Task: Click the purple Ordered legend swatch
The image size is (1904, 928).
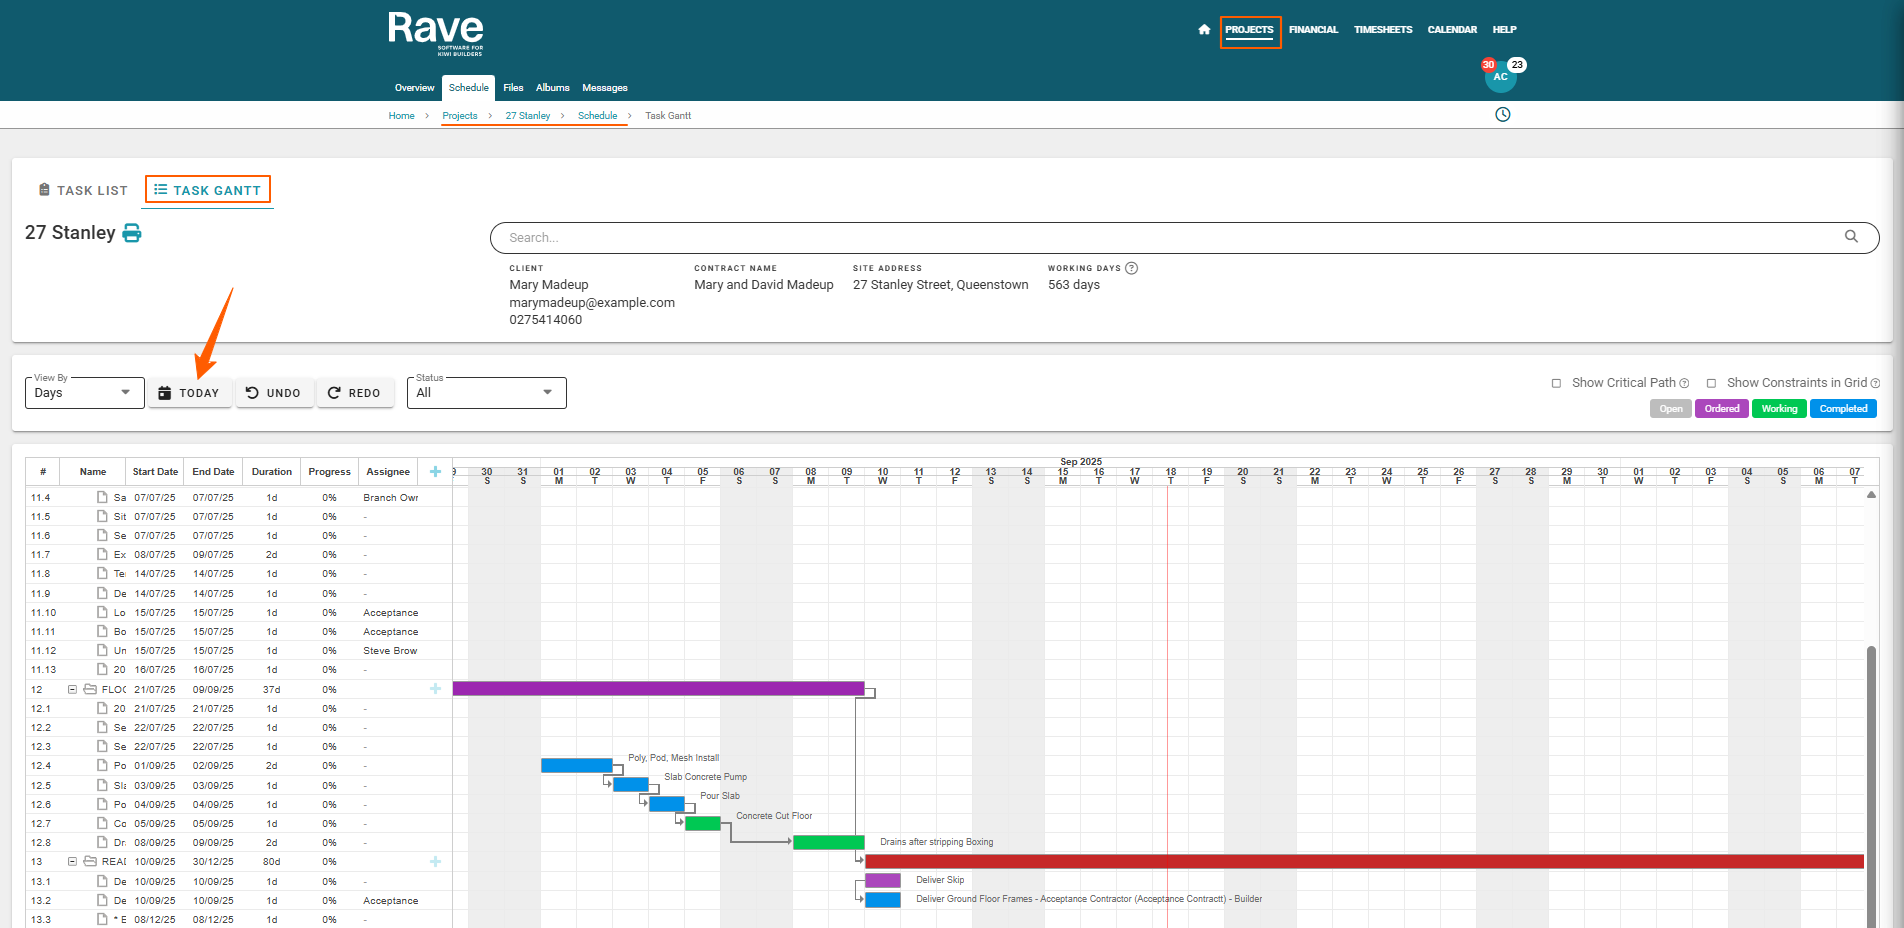Action: point(1721,409)
